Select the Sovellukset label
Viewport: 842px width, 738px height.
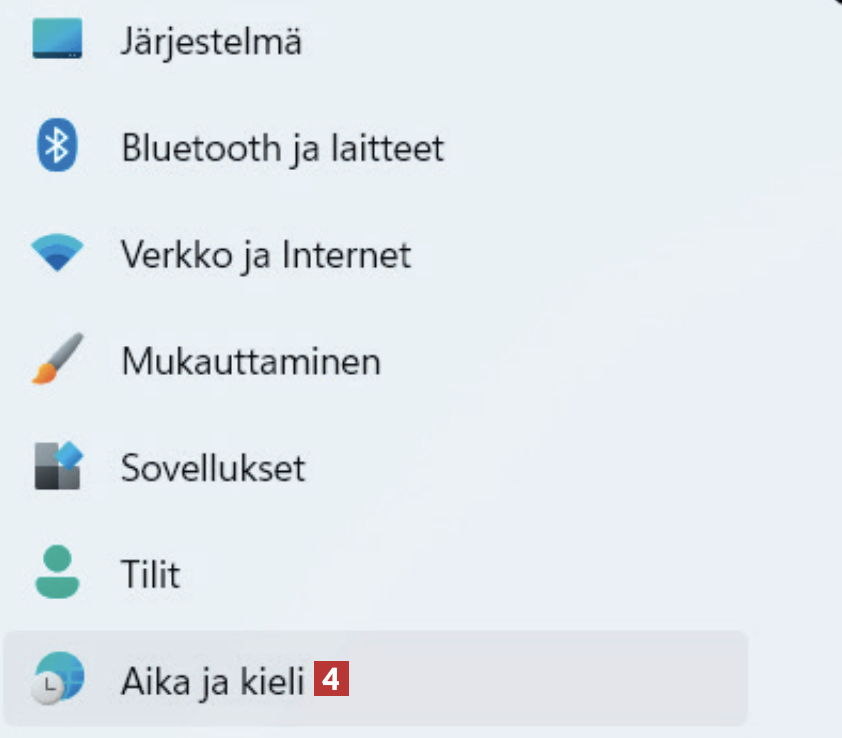point(212,467)
